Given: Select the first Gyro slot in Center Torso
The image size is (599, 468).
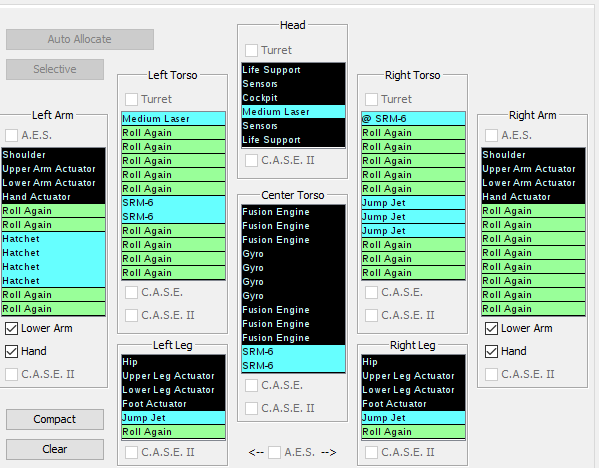Looking at the screenshot, I should [x=293, y=254].
